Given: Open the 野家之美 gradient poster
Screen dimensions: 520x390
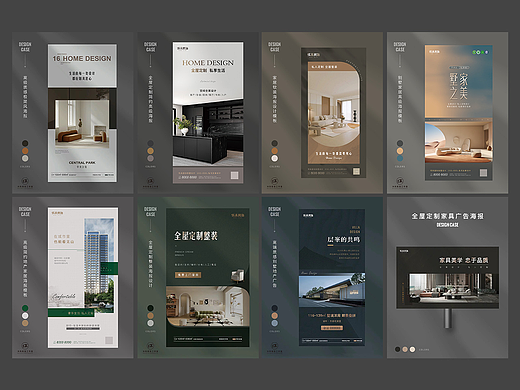Looking at the screenshot, I should (x=458, y=113).
